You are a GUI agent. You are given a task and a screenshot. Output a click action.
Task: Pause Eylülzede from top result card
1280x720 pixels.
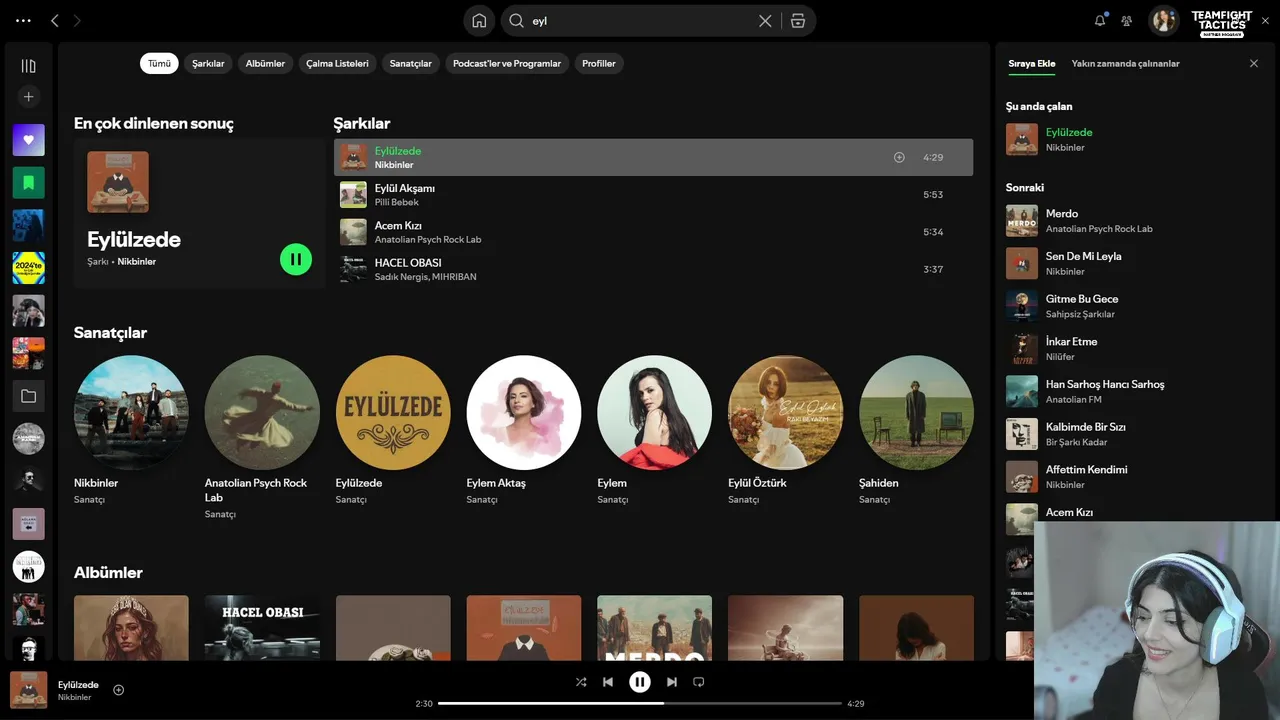[296, 260]
